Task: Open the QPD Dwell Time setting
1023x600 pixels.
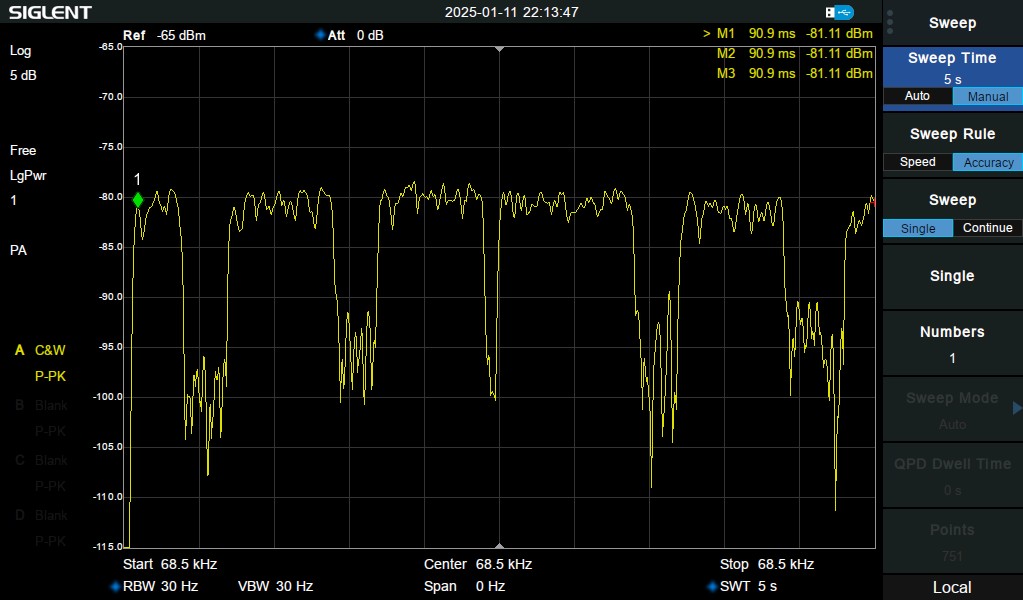Action: [952, 475]
